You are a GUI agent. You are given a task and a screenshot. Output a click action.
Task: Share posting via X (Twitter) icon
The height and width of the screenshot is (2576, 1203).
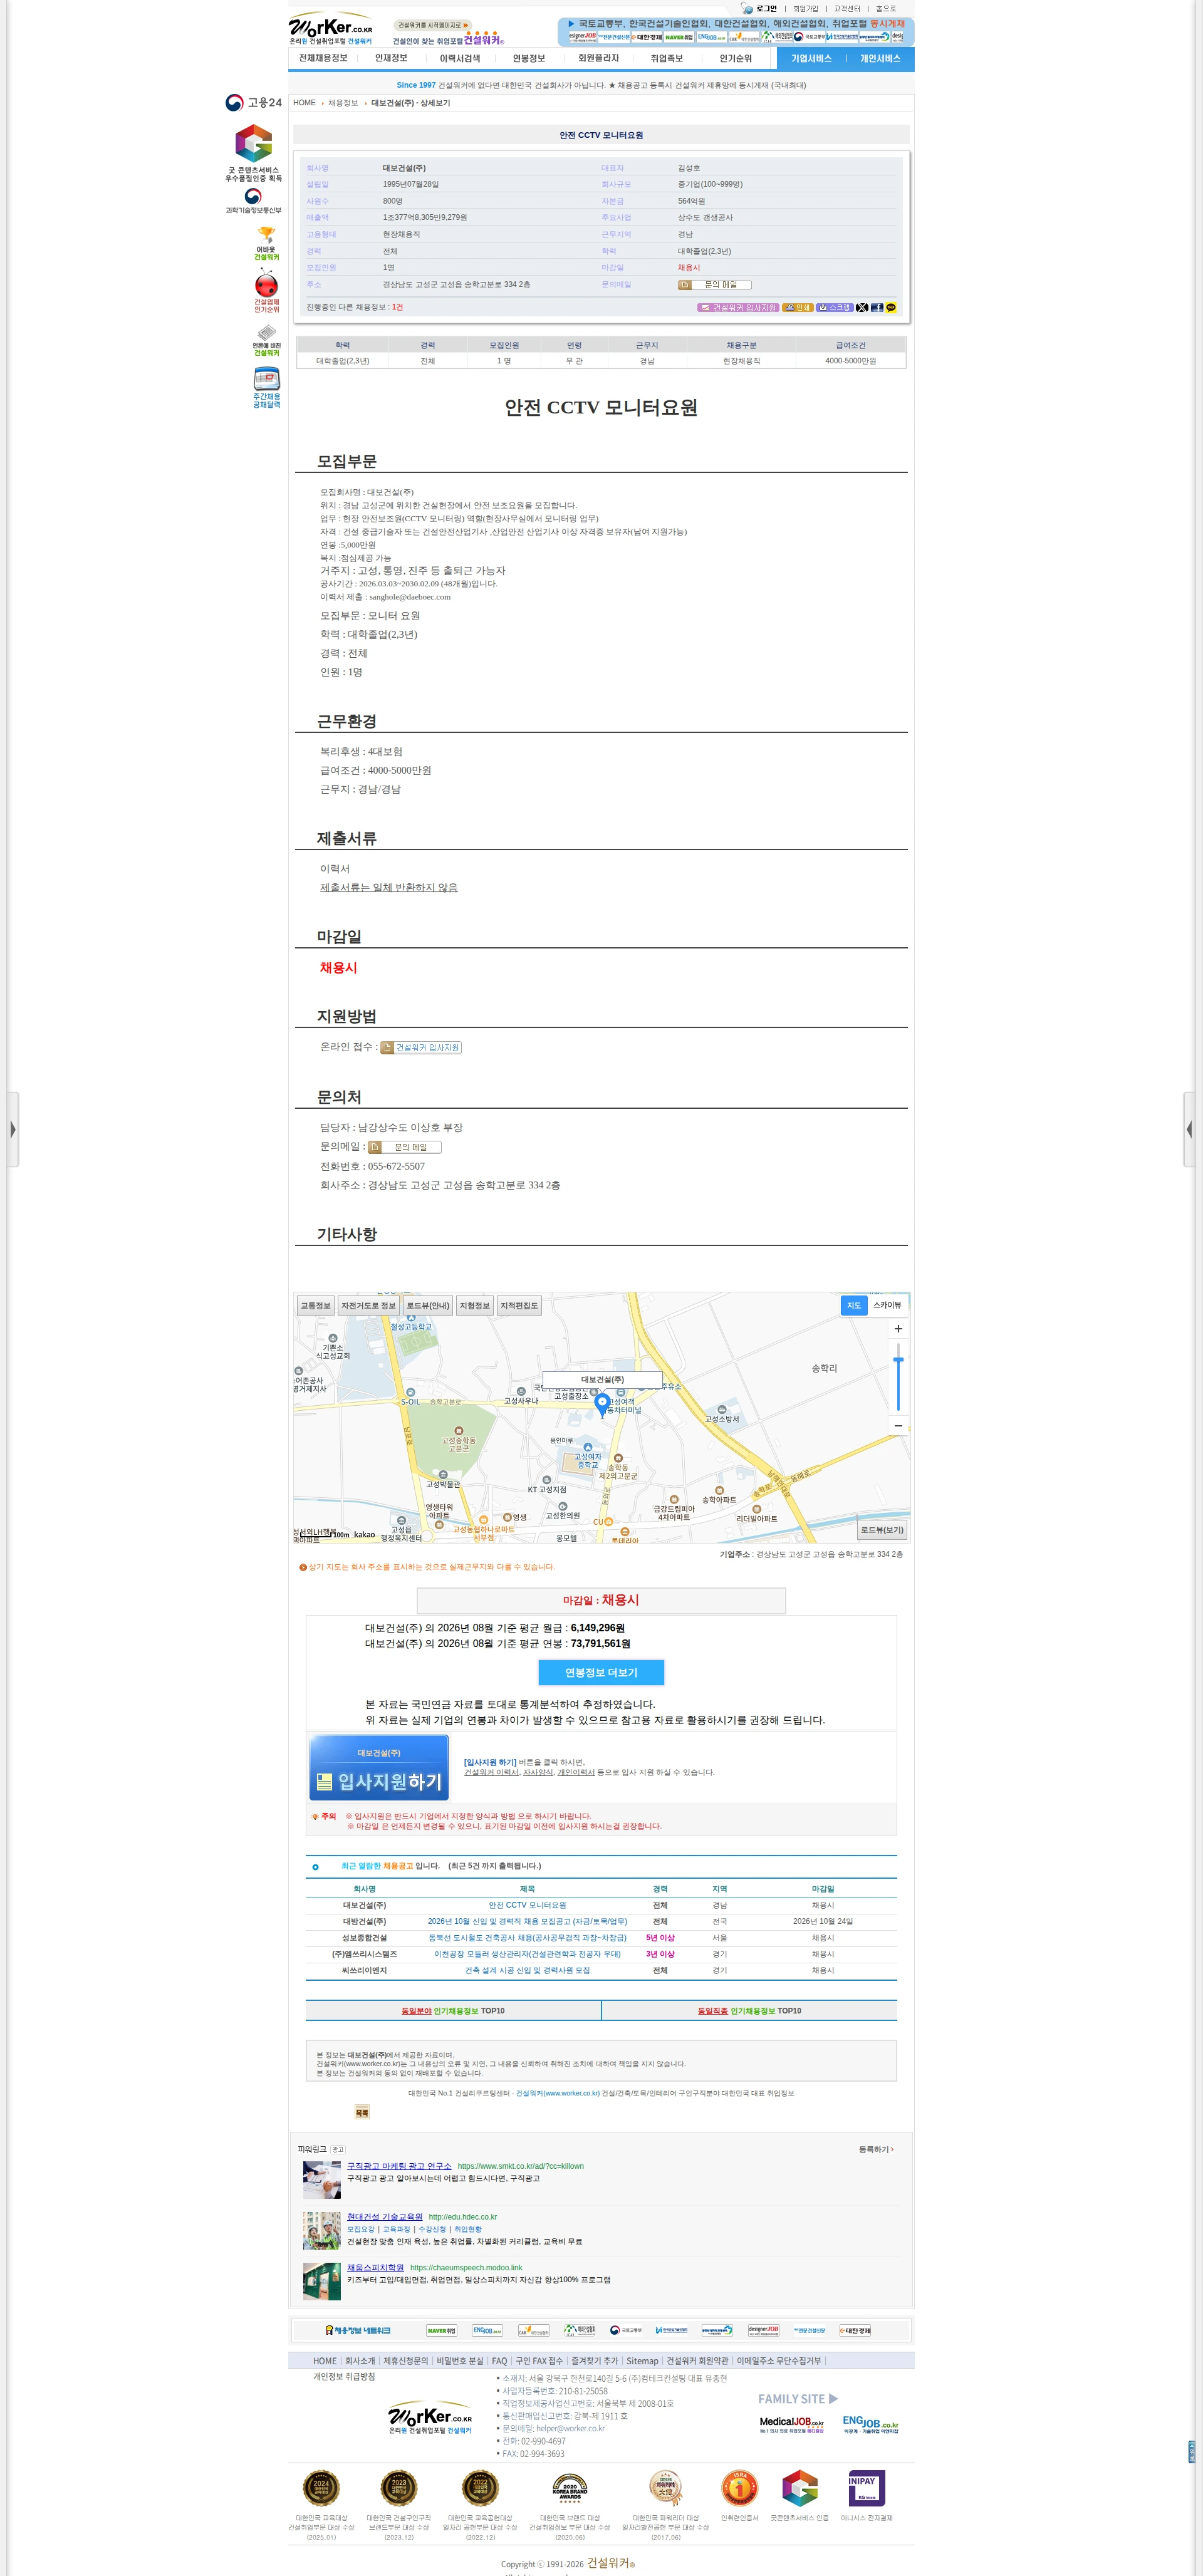(x=862, y=308)
